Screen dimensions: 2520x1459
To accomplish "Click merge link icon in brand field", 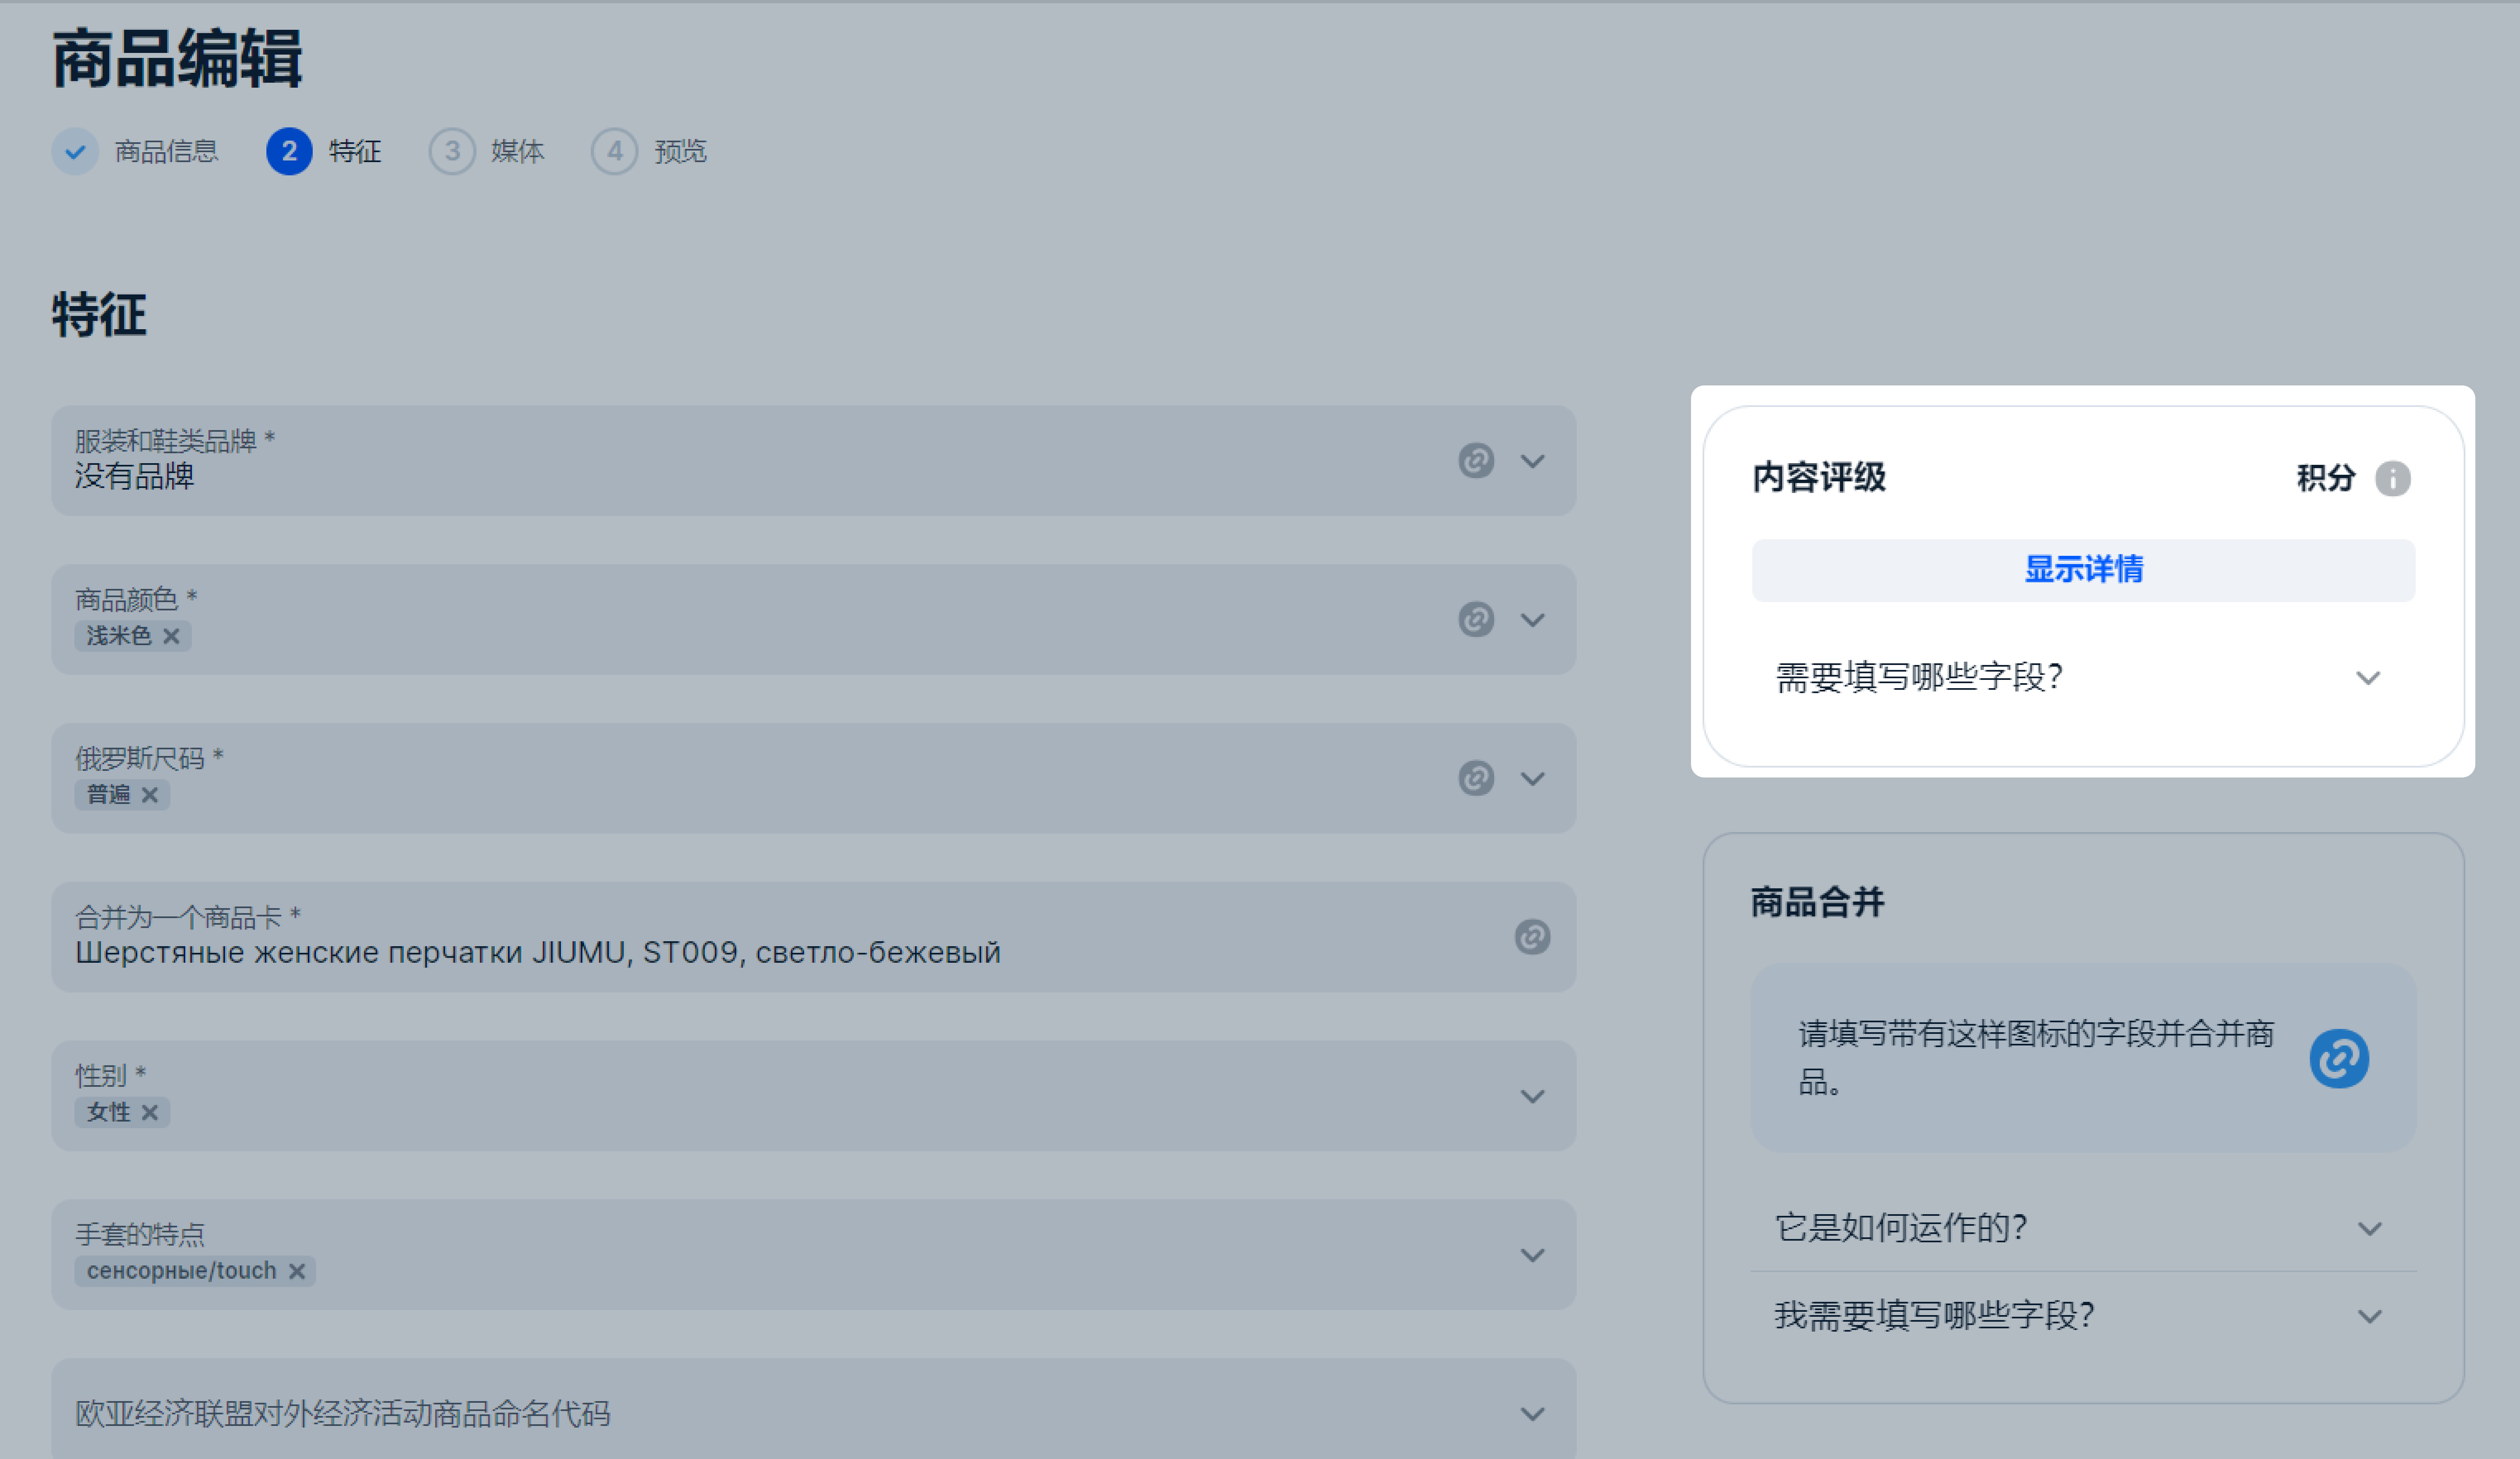I will click(1476, 461).
